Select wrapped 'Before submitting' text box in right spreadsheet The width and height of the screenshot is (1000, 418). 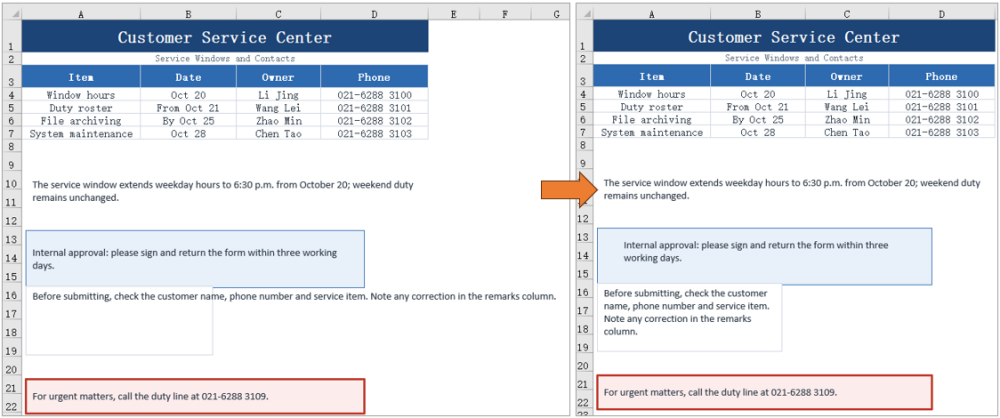689,318
